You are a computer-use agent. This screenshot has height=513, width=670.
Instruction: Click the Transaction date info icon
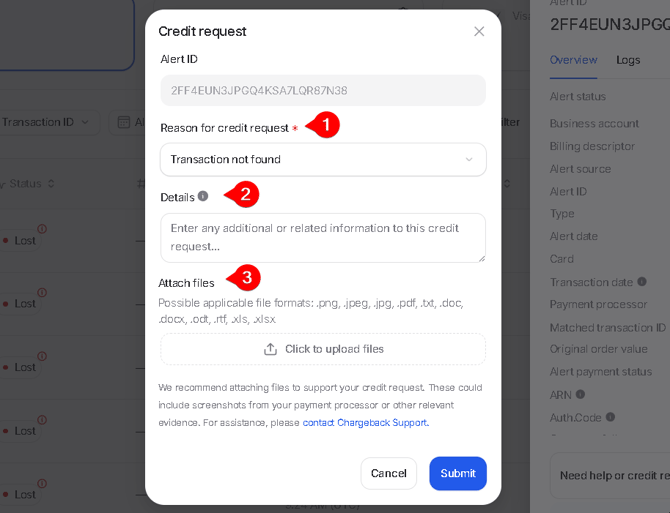[642, 282]
